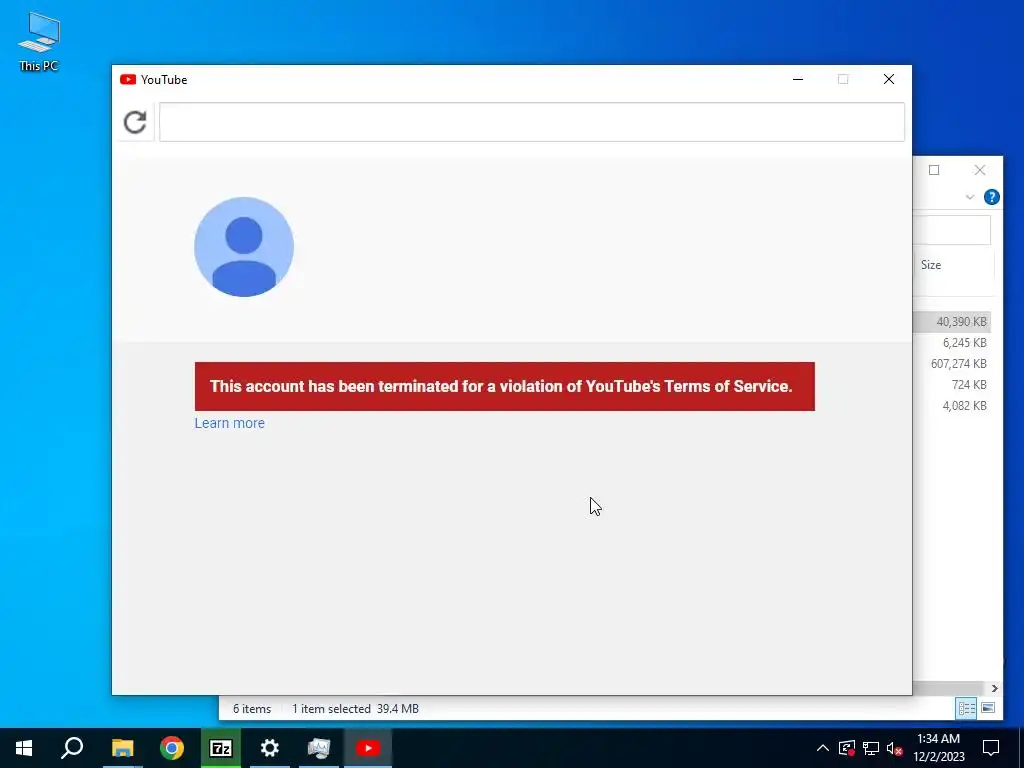This screenshot has height=768, width=1024.
Task: Open the notification center icon
Action: pyautogui.click(x=991, y=748)
